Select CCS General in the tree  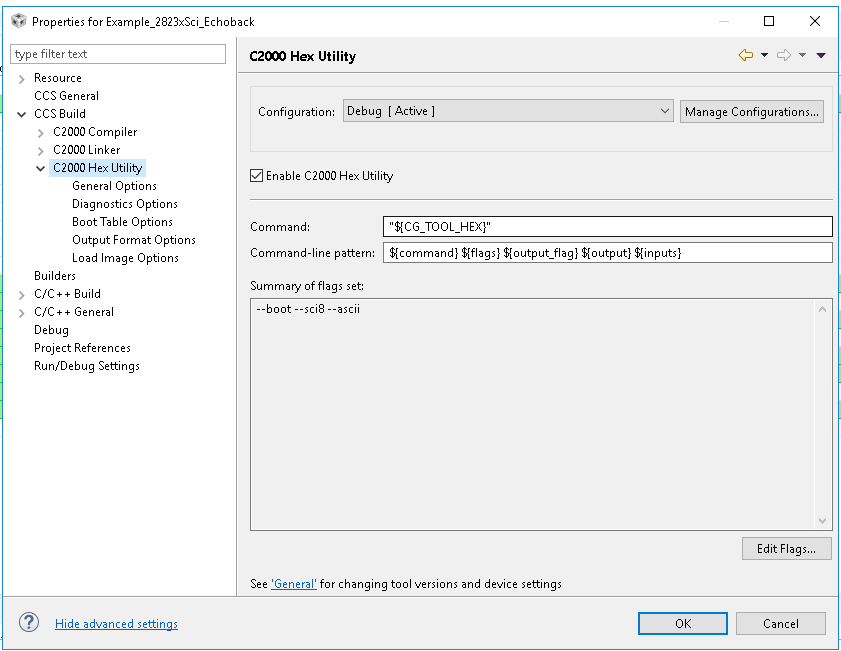(67, 95)
